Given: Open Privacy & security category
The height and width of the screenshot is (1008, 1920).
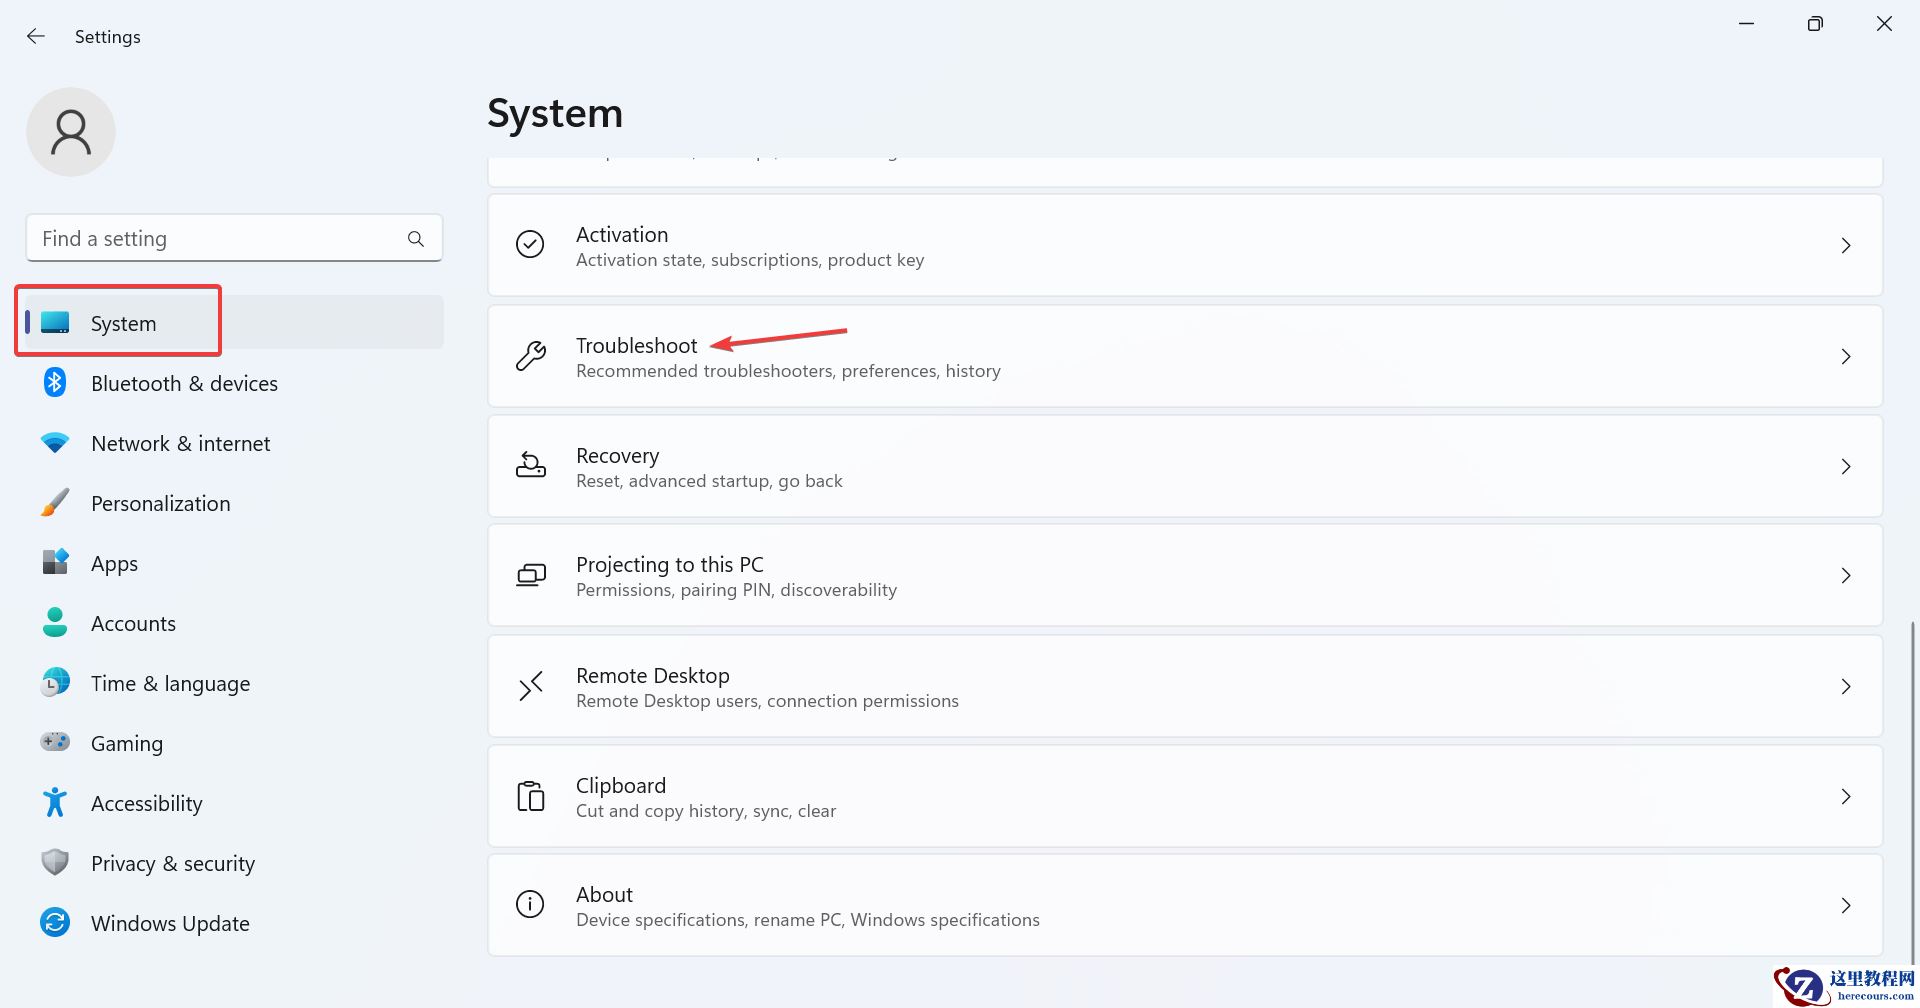Looking at the screenshot, I should [172, 863].
